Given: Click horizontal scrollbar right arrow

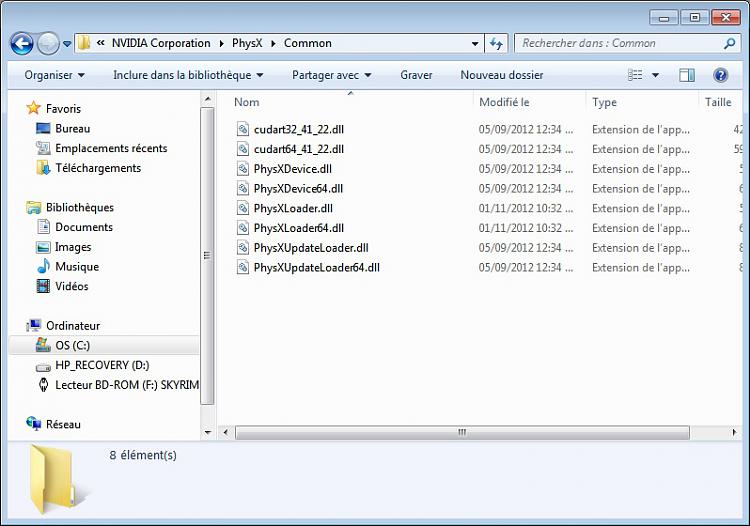Looking at the screenshot, I should 734,432.
